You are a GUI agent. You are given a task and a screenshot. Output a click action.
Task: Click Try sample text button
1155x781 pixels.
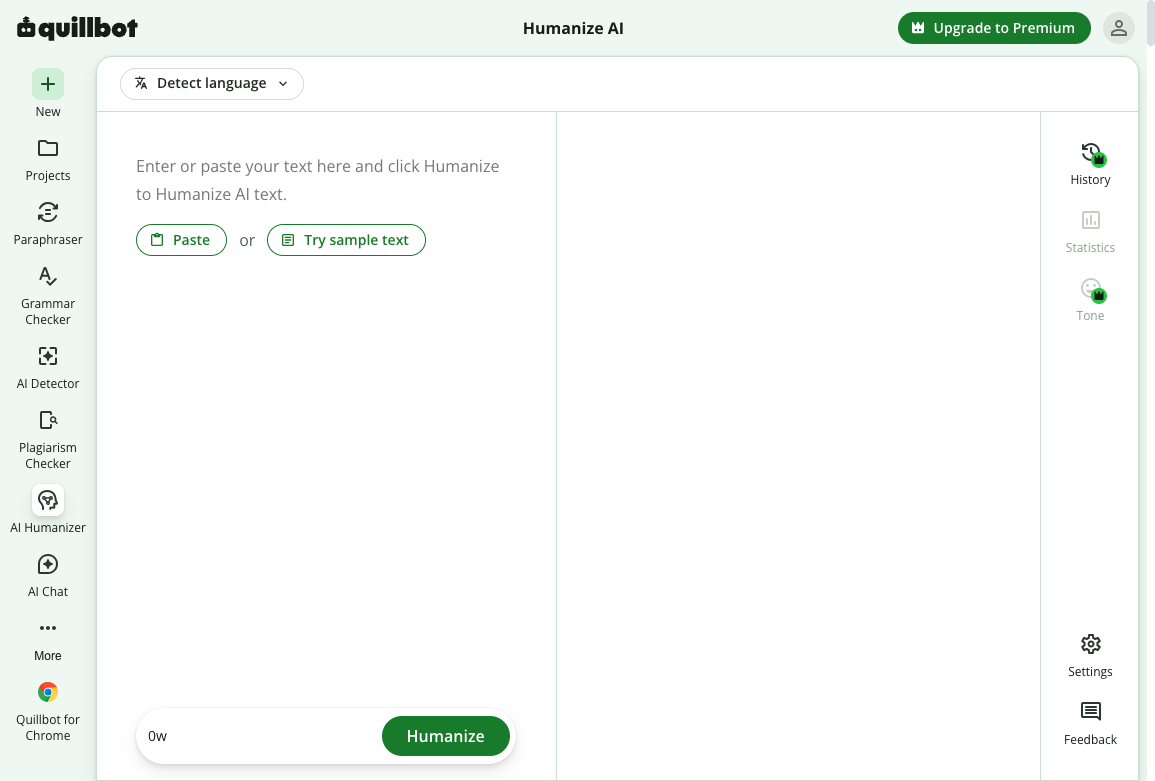click(346, 240)
